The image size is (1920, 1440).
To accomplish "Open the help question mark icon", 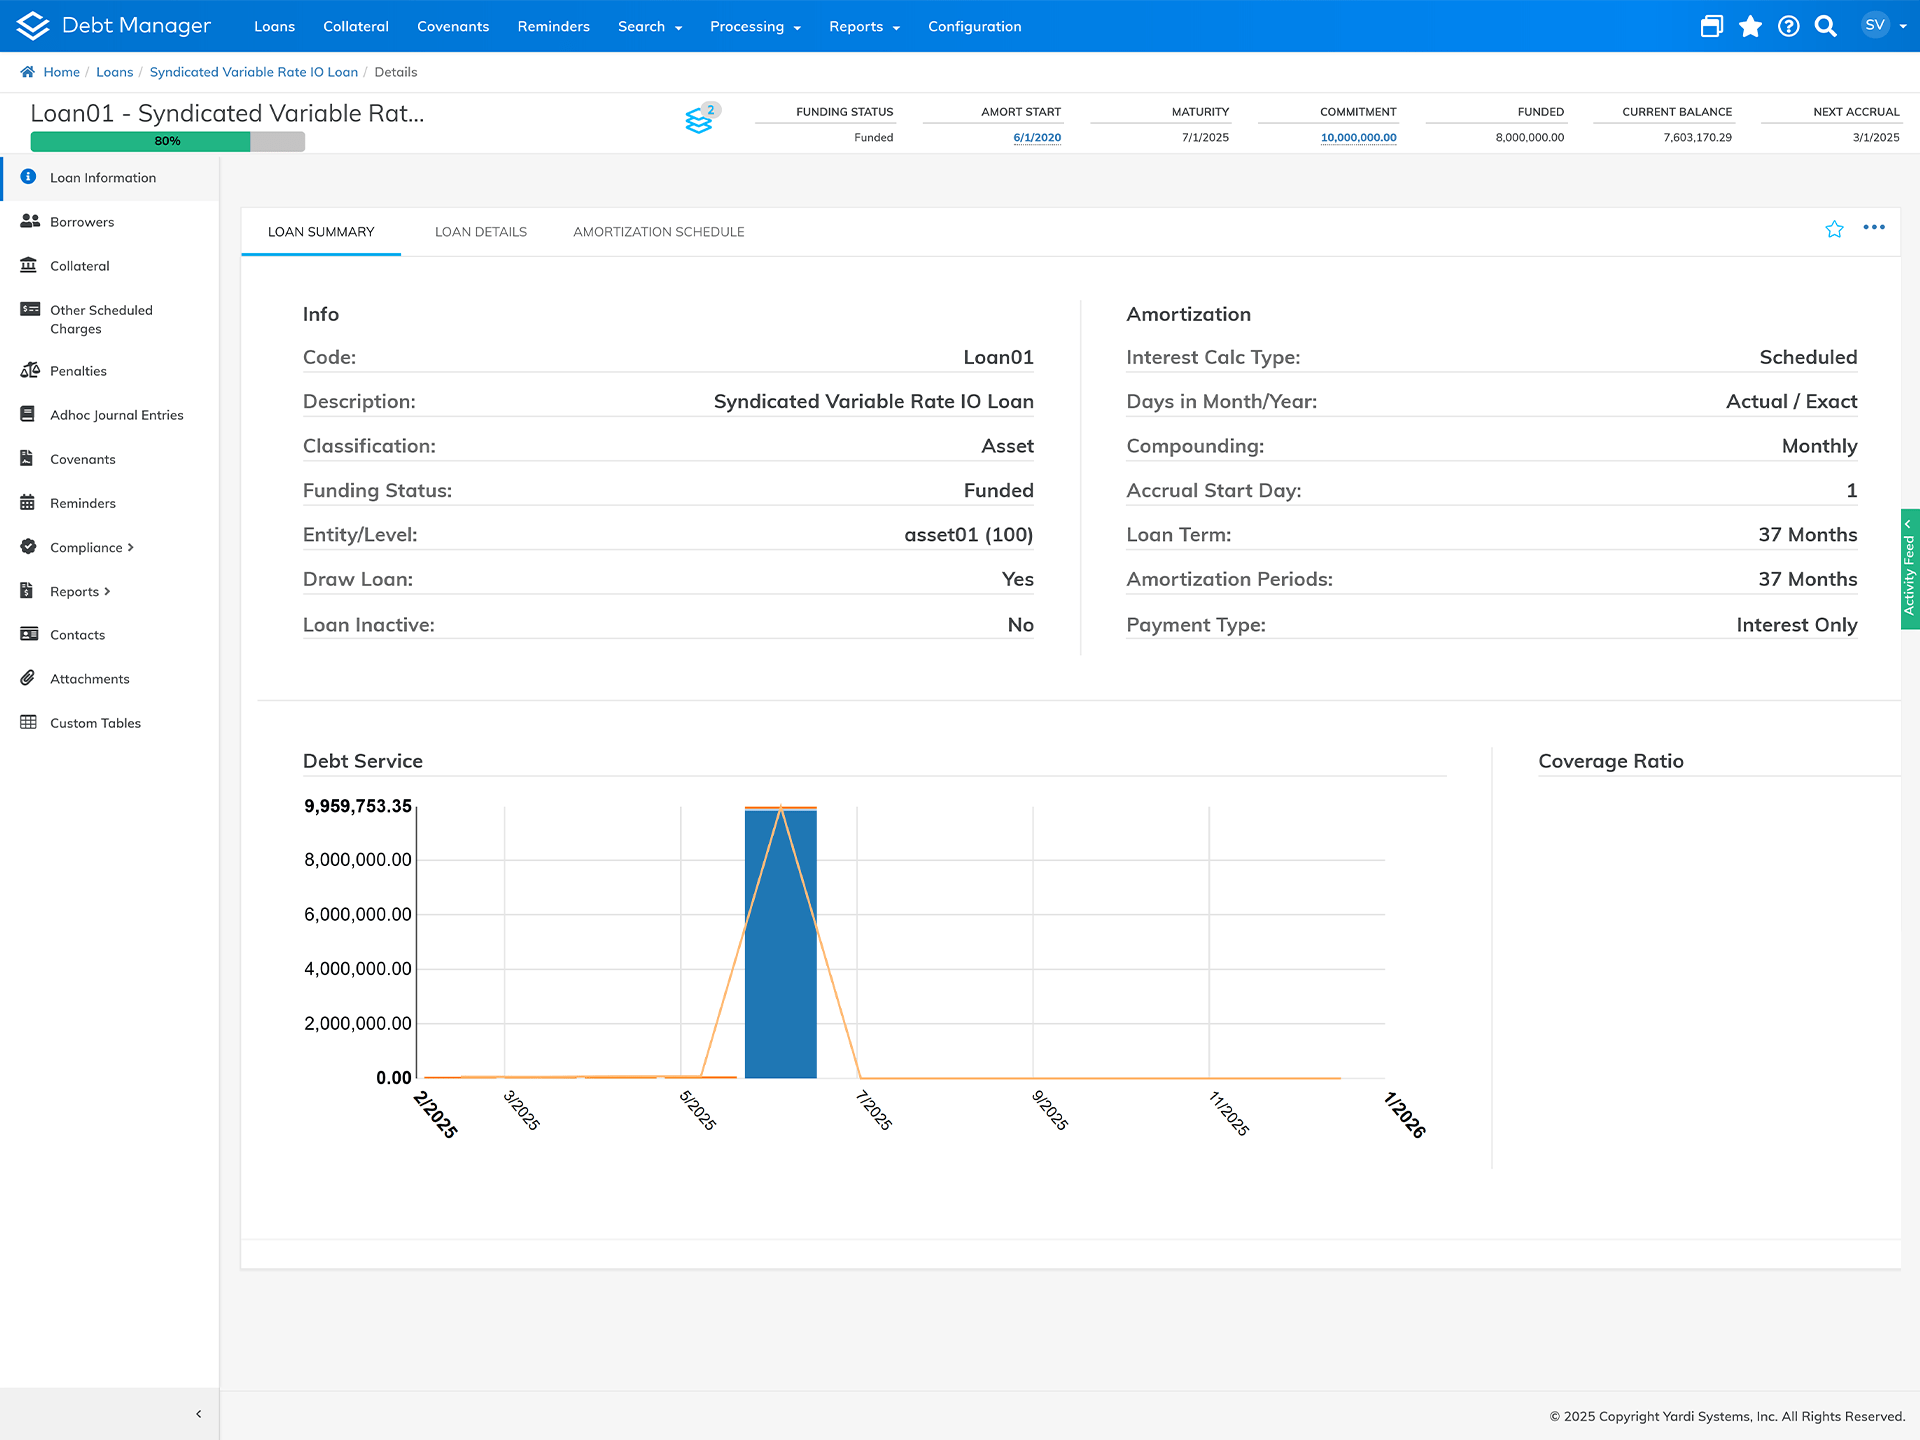I will coord(1788,27).
